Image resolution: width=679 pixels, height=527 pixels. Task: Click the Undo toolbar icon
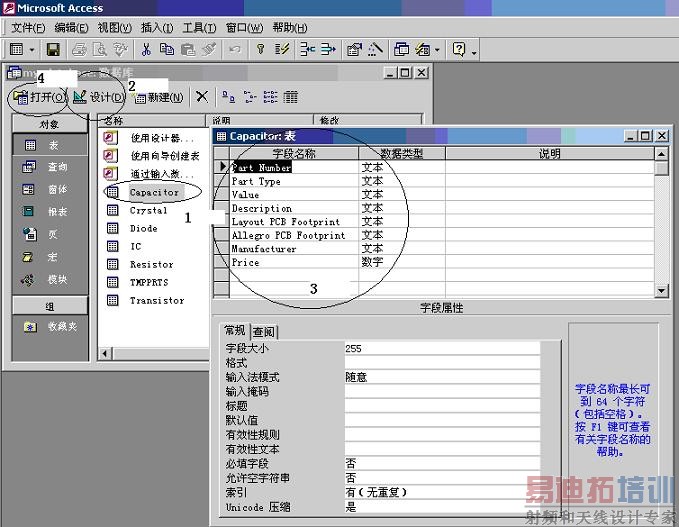[x=235, y=49]
